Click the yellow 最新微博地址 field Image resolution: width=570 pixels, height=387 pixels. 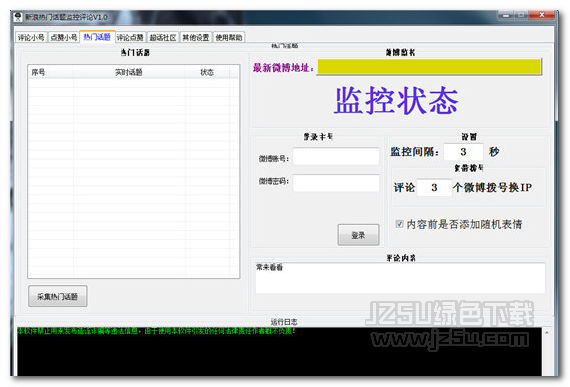point(429,67)
